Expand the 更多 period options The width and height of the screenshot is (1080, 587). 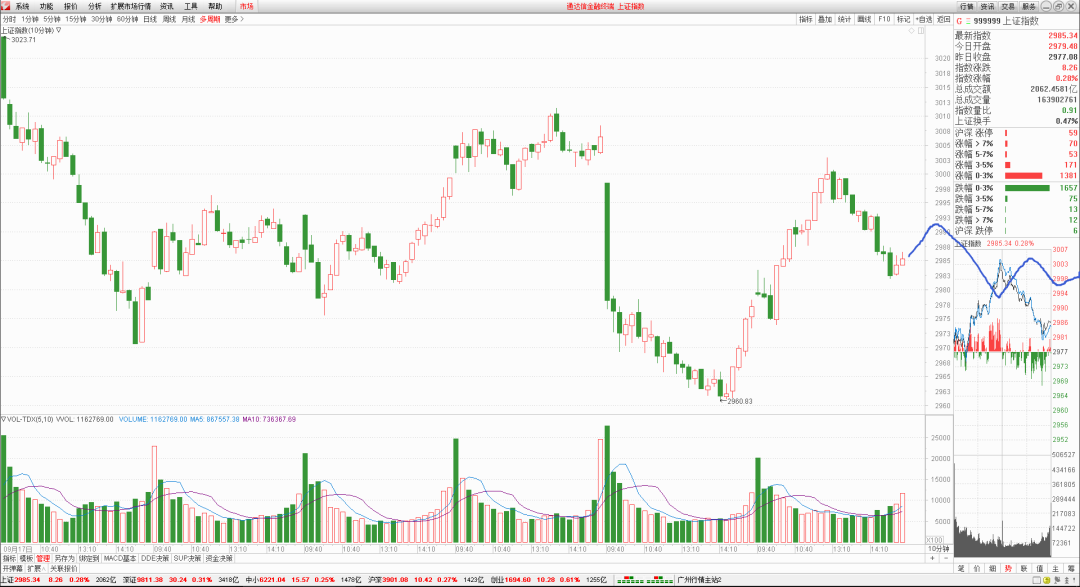(233, 19)
